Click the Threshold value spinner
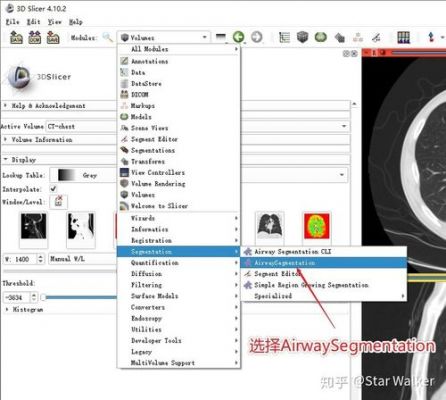 click(x=21, y=297)
